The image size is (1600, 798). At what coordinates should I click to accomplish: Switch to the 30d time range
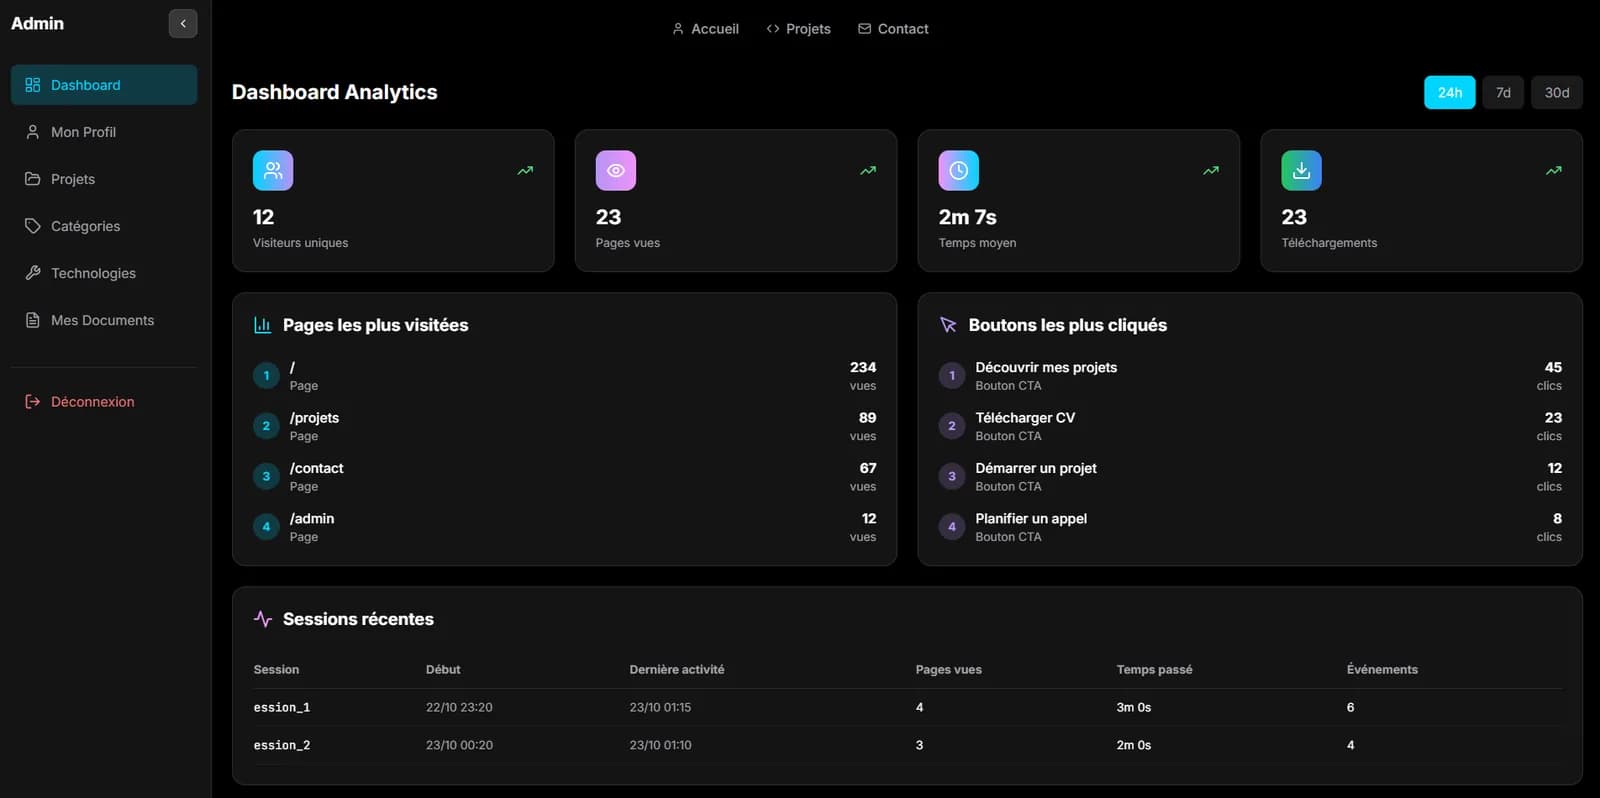point(1557,92)
